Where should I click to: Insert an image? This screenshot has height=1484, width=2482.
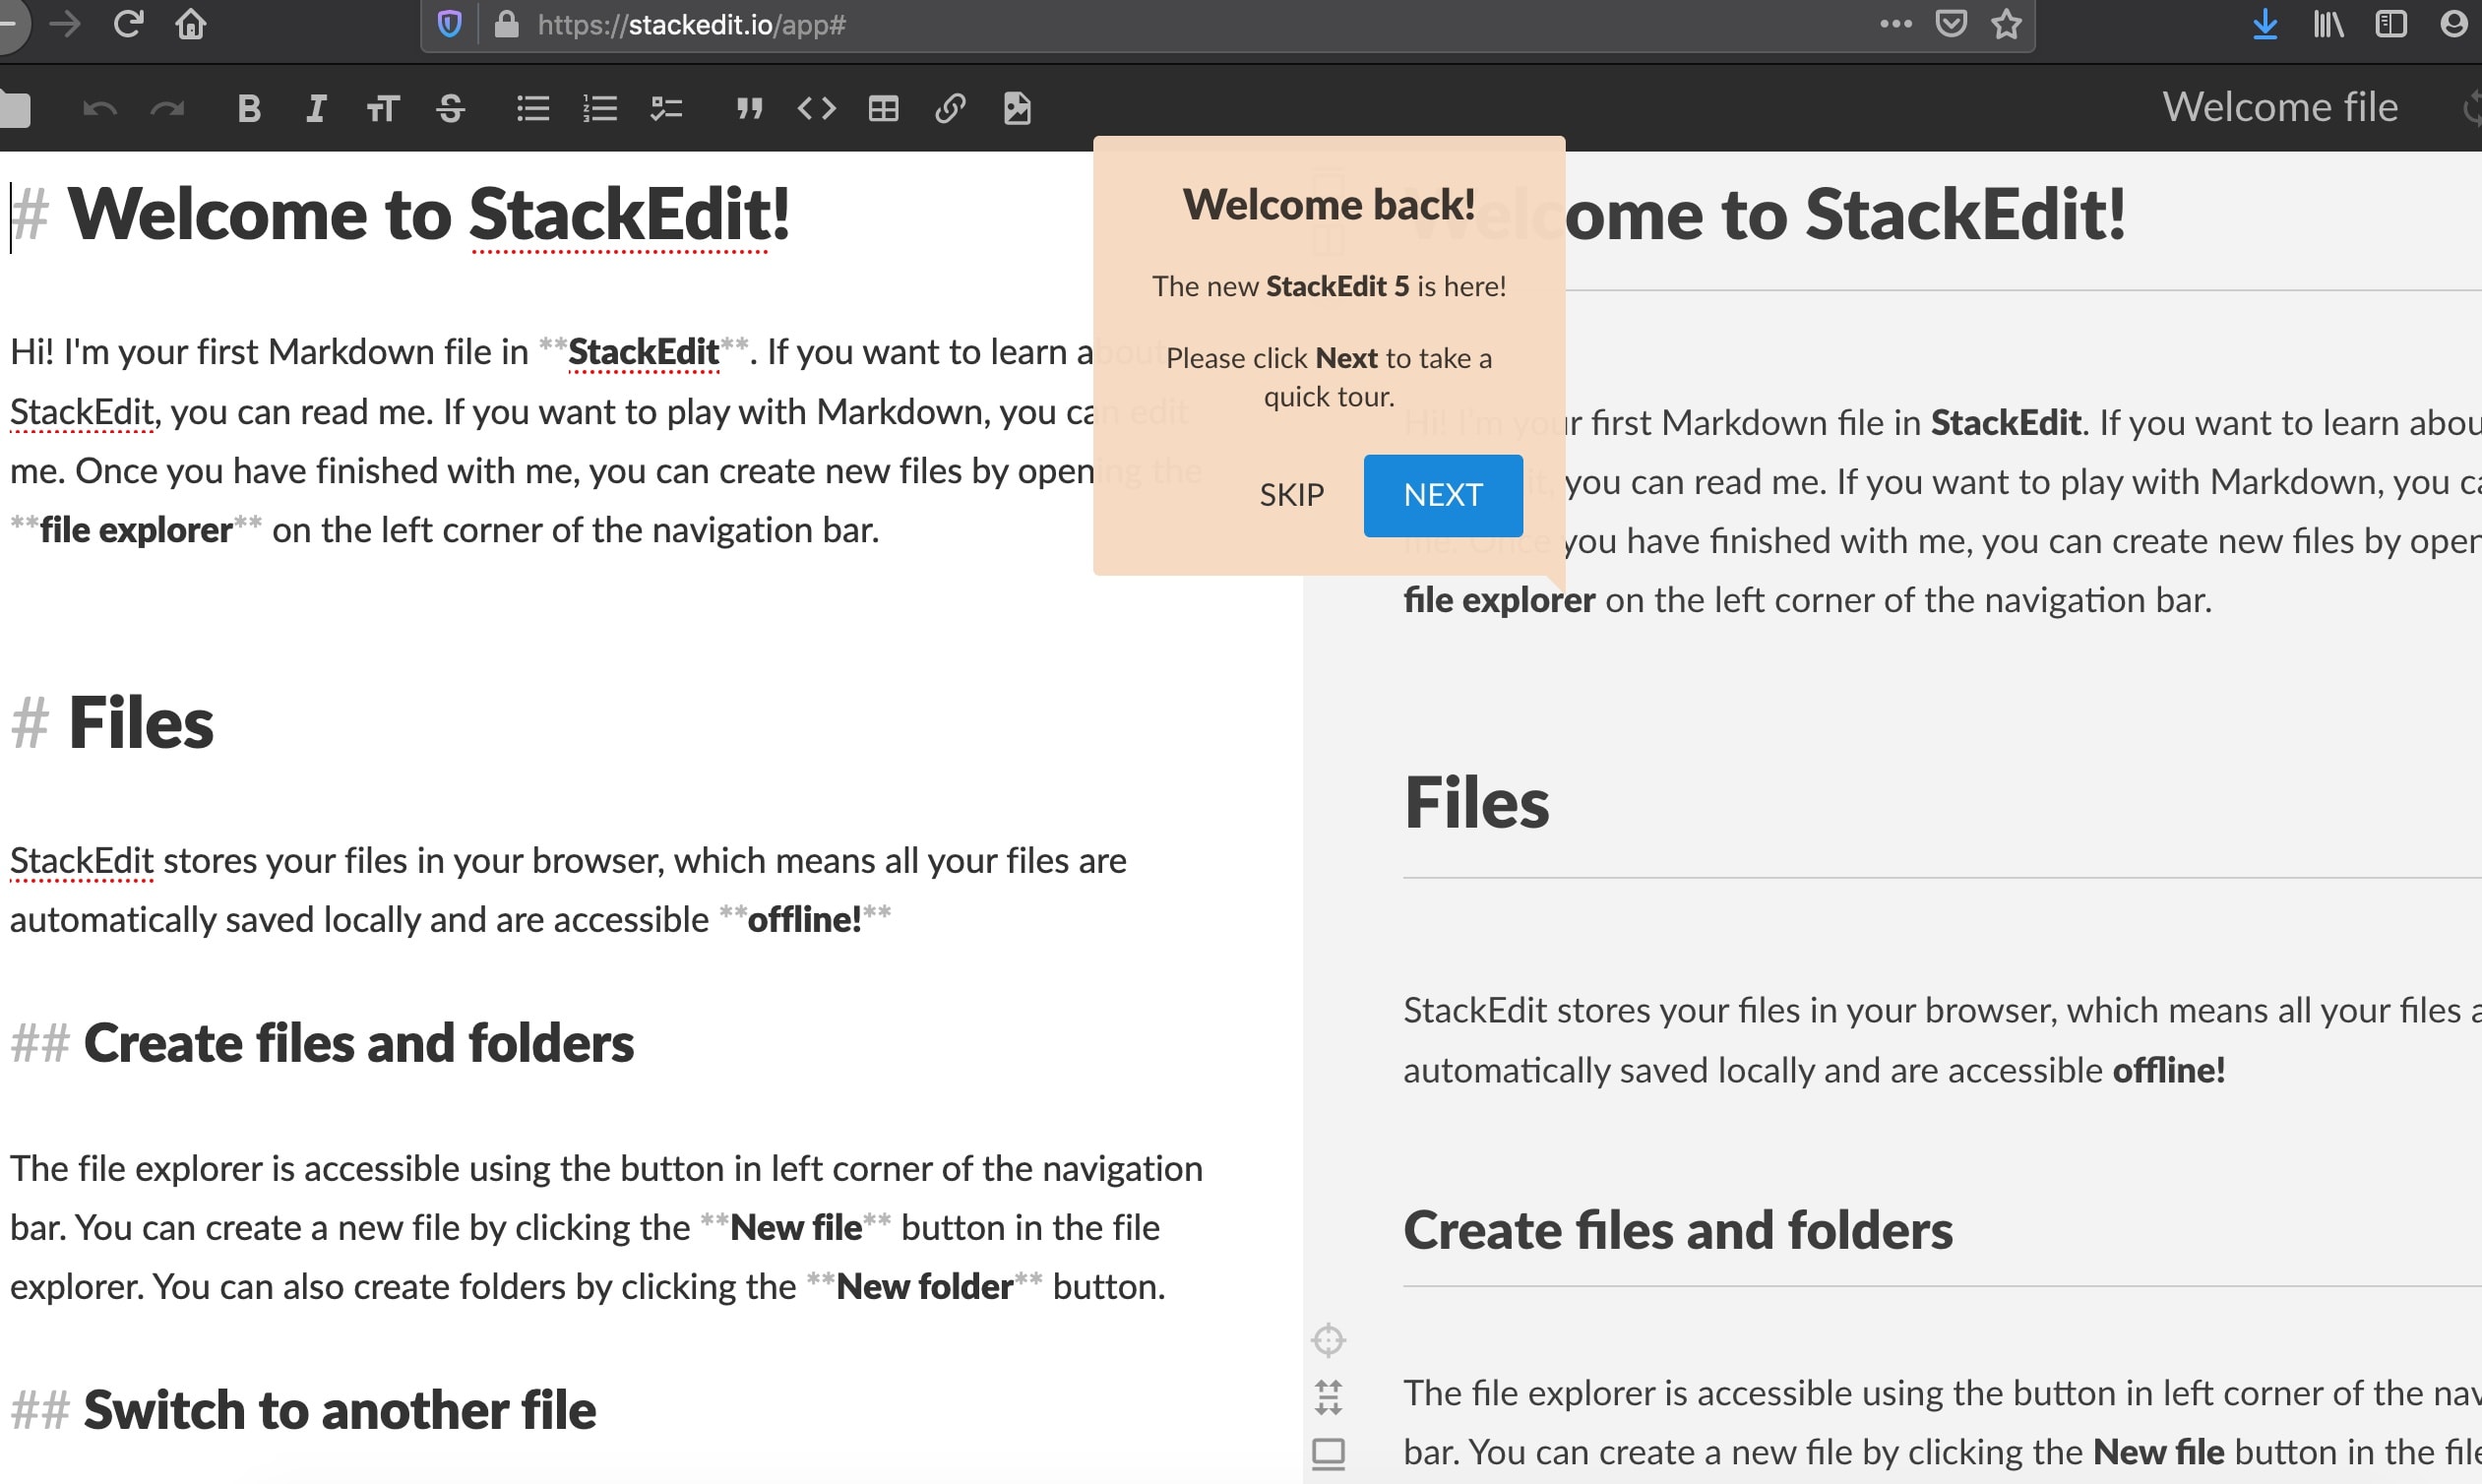[1017, 108]
